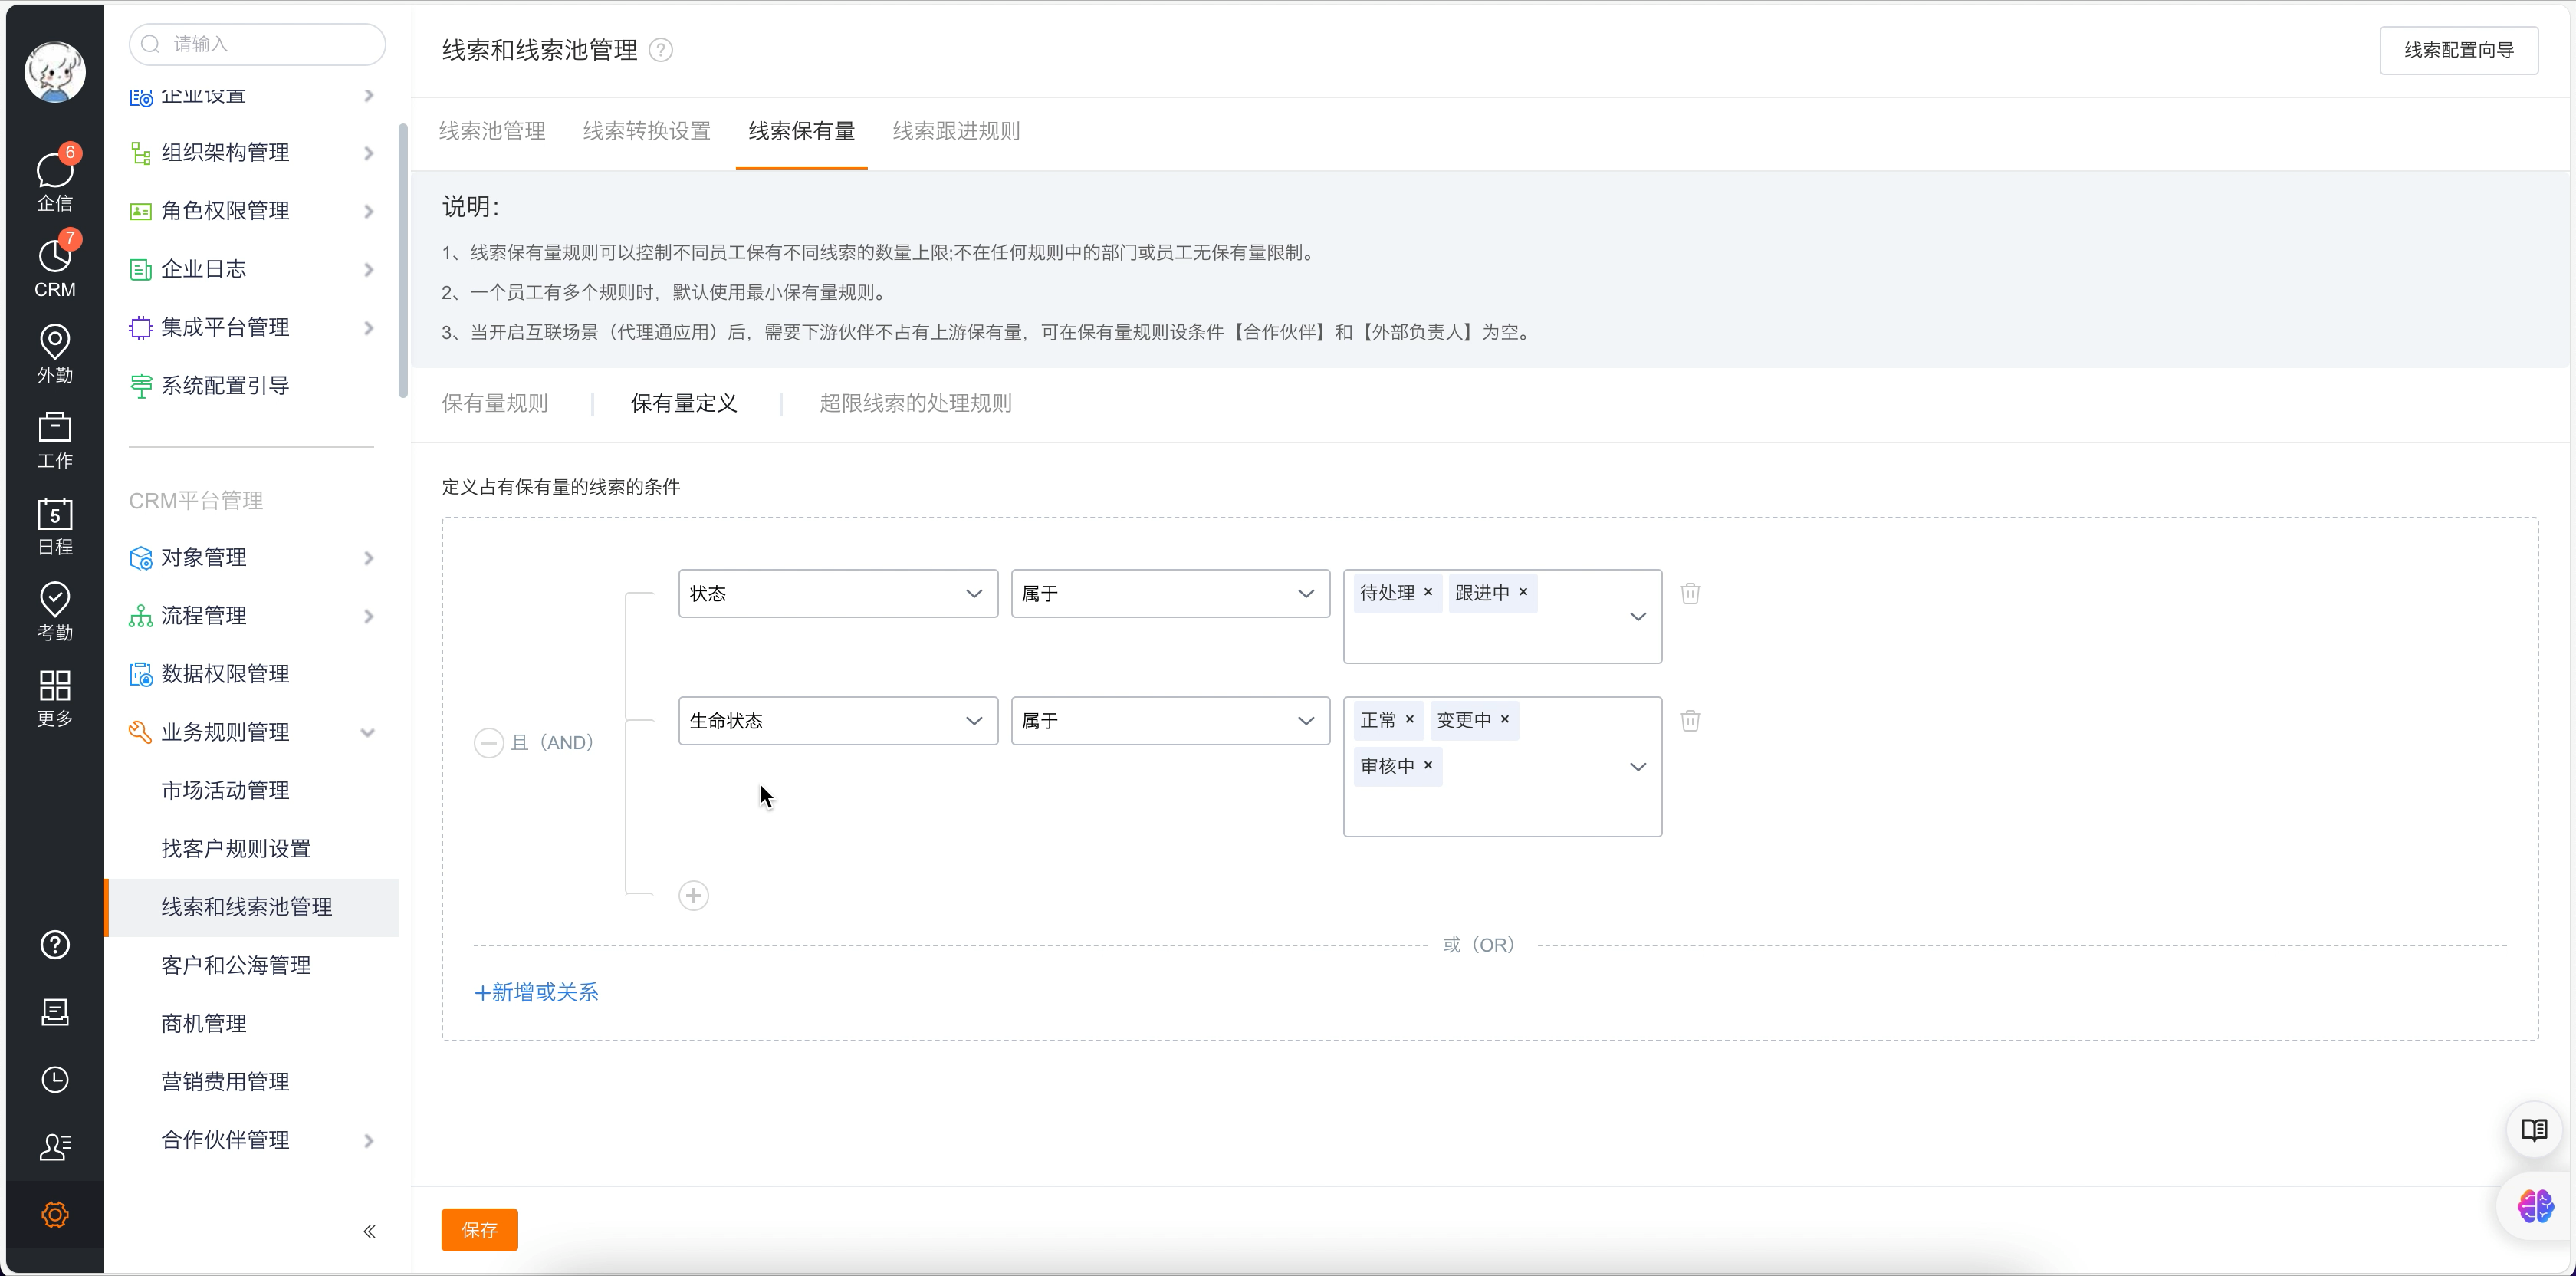Delete the 生命状态 condition row
This screenshot has height=1276, width=2576.
pos(1690,720)
